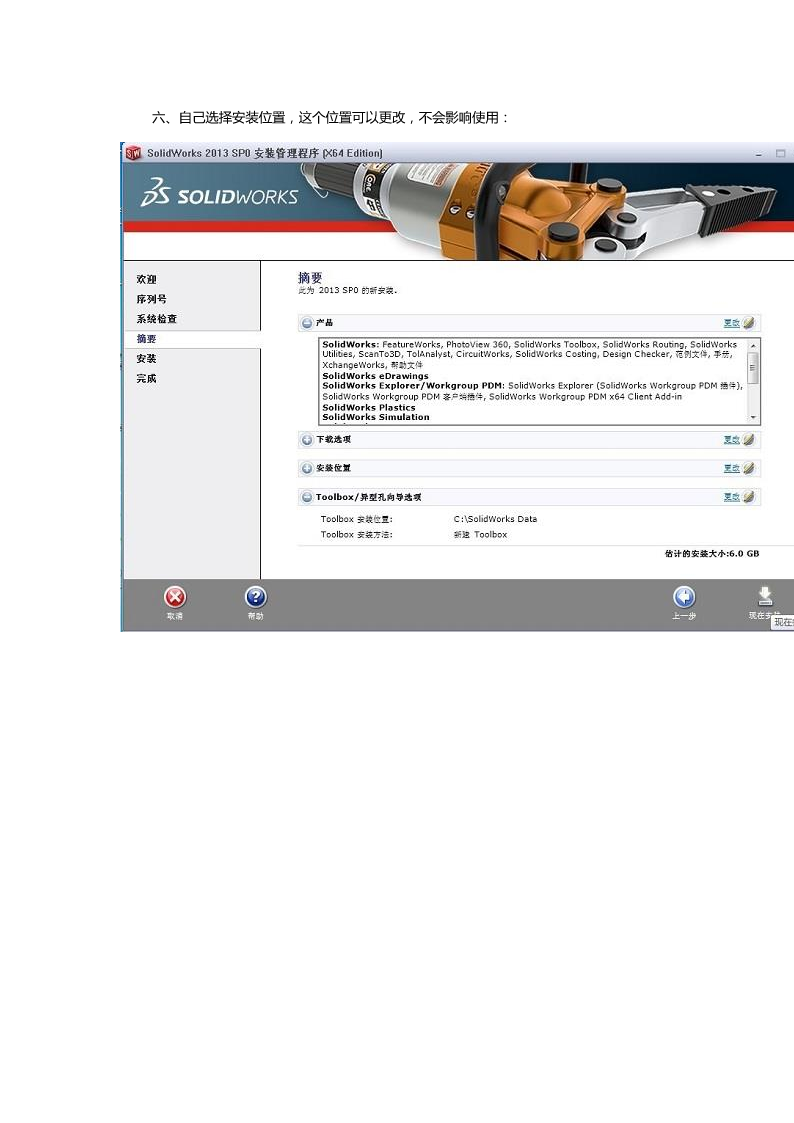Click the SolidWorks SW title bar icon
Image resolution: width=794 pixels, height=1123 pixels.
[x=133, y=153]
